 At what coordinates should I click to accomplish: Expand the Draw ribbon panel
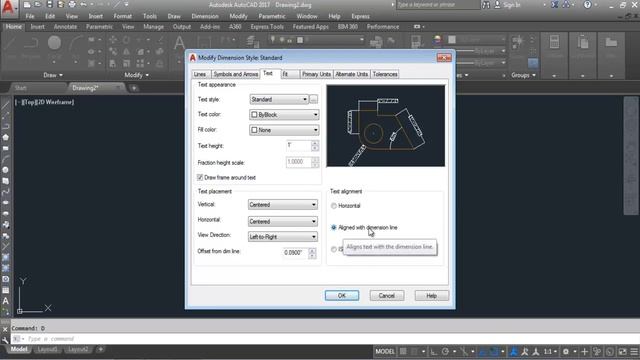pyautogui.click(x=53, y=75)
